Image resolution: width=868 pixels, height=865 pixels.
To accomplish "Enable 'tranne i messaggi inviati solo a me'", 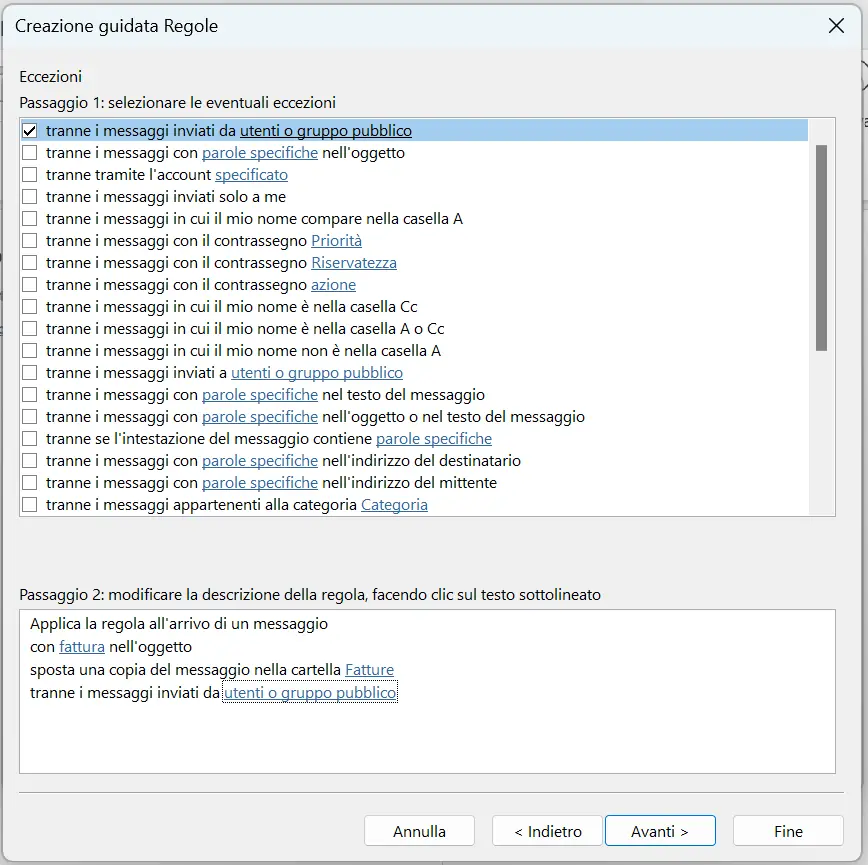I will point(28,196).
